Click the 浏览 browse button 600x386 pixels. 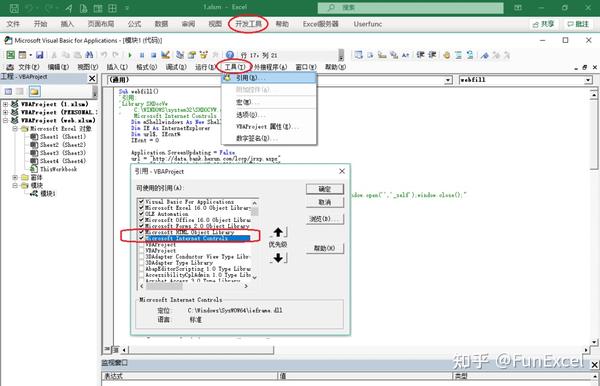(x=324, y=219)
